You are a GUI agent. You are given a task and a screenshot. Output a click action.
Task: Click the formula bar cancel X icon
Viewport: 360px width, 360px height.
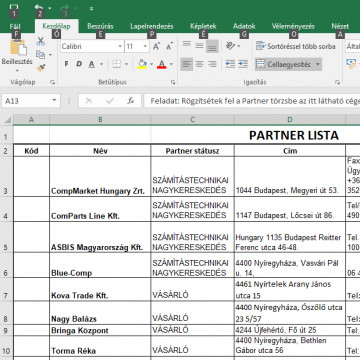(x=89, y=101)
